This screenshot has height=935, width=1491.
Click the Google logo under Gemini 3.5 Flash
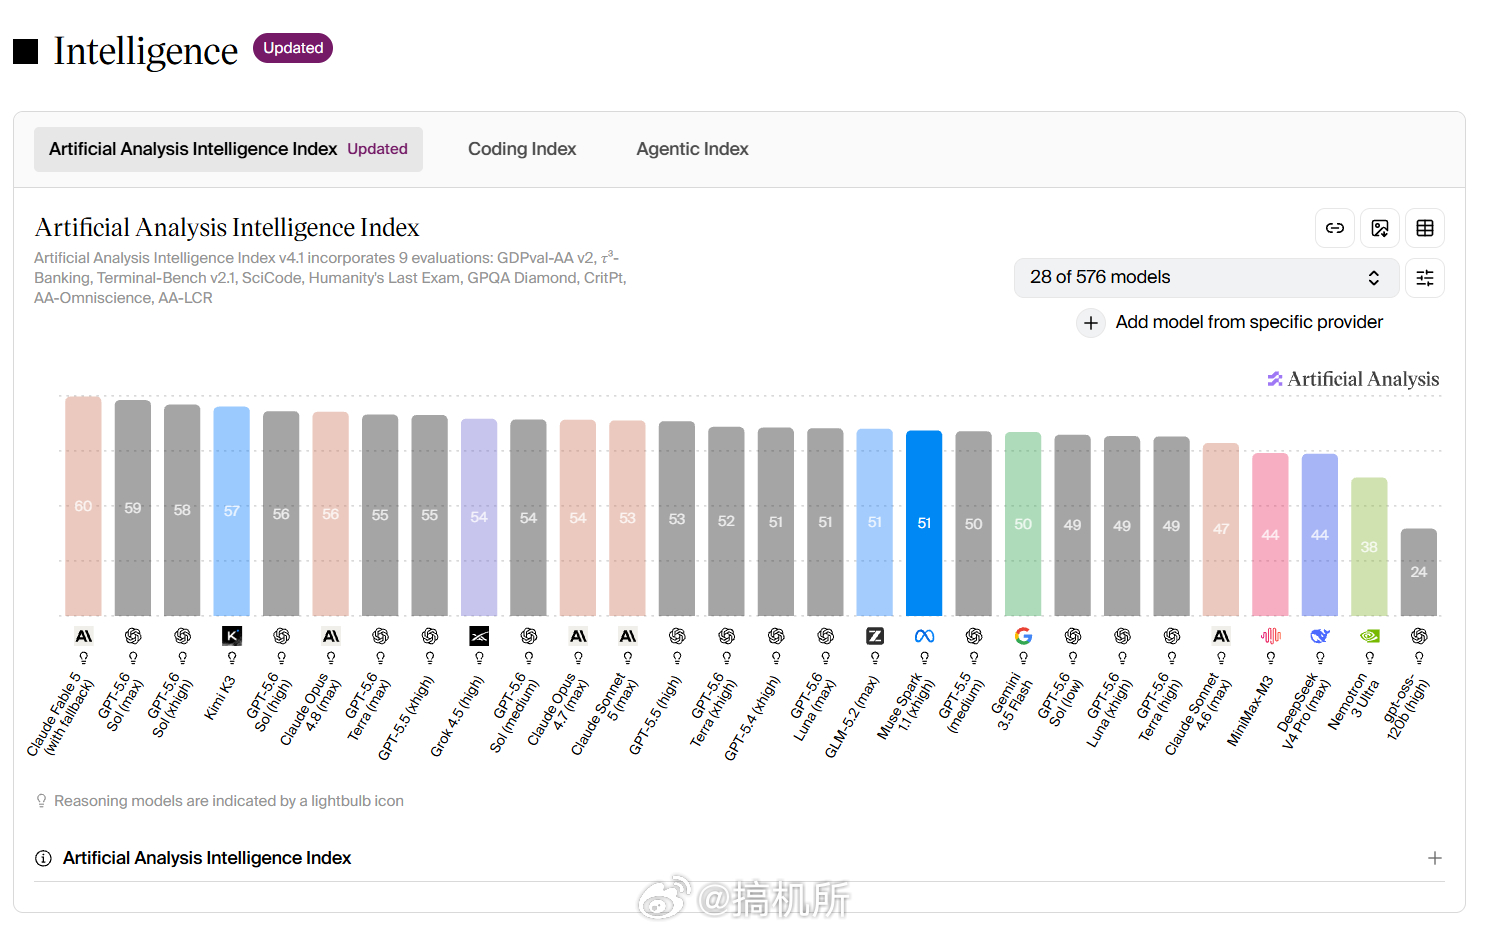(x=1023, y=636)
